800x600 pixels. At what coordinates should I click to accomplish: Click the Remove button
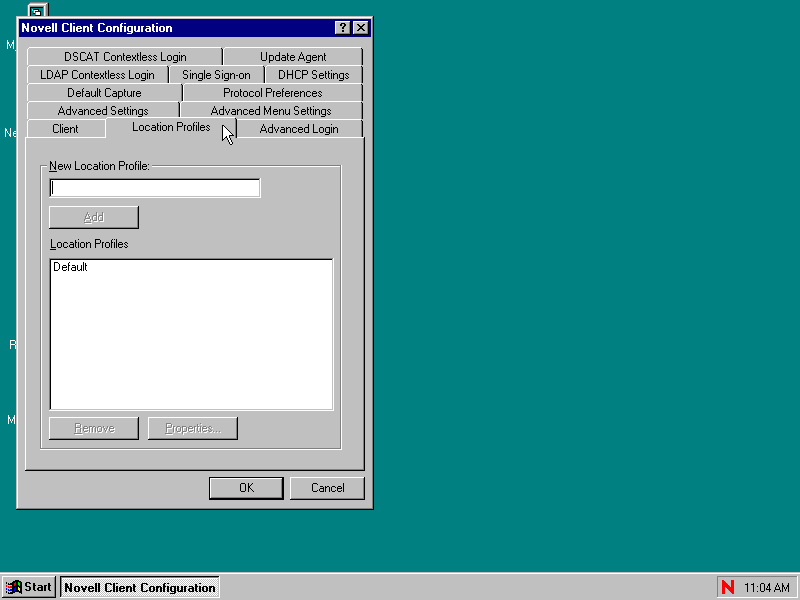(94, 429)
